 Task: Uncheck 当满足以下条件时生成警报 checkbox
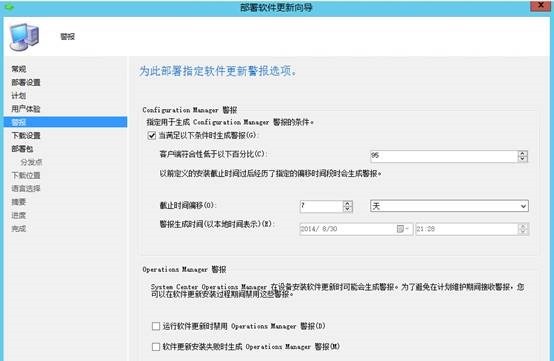tap(152, 136)
